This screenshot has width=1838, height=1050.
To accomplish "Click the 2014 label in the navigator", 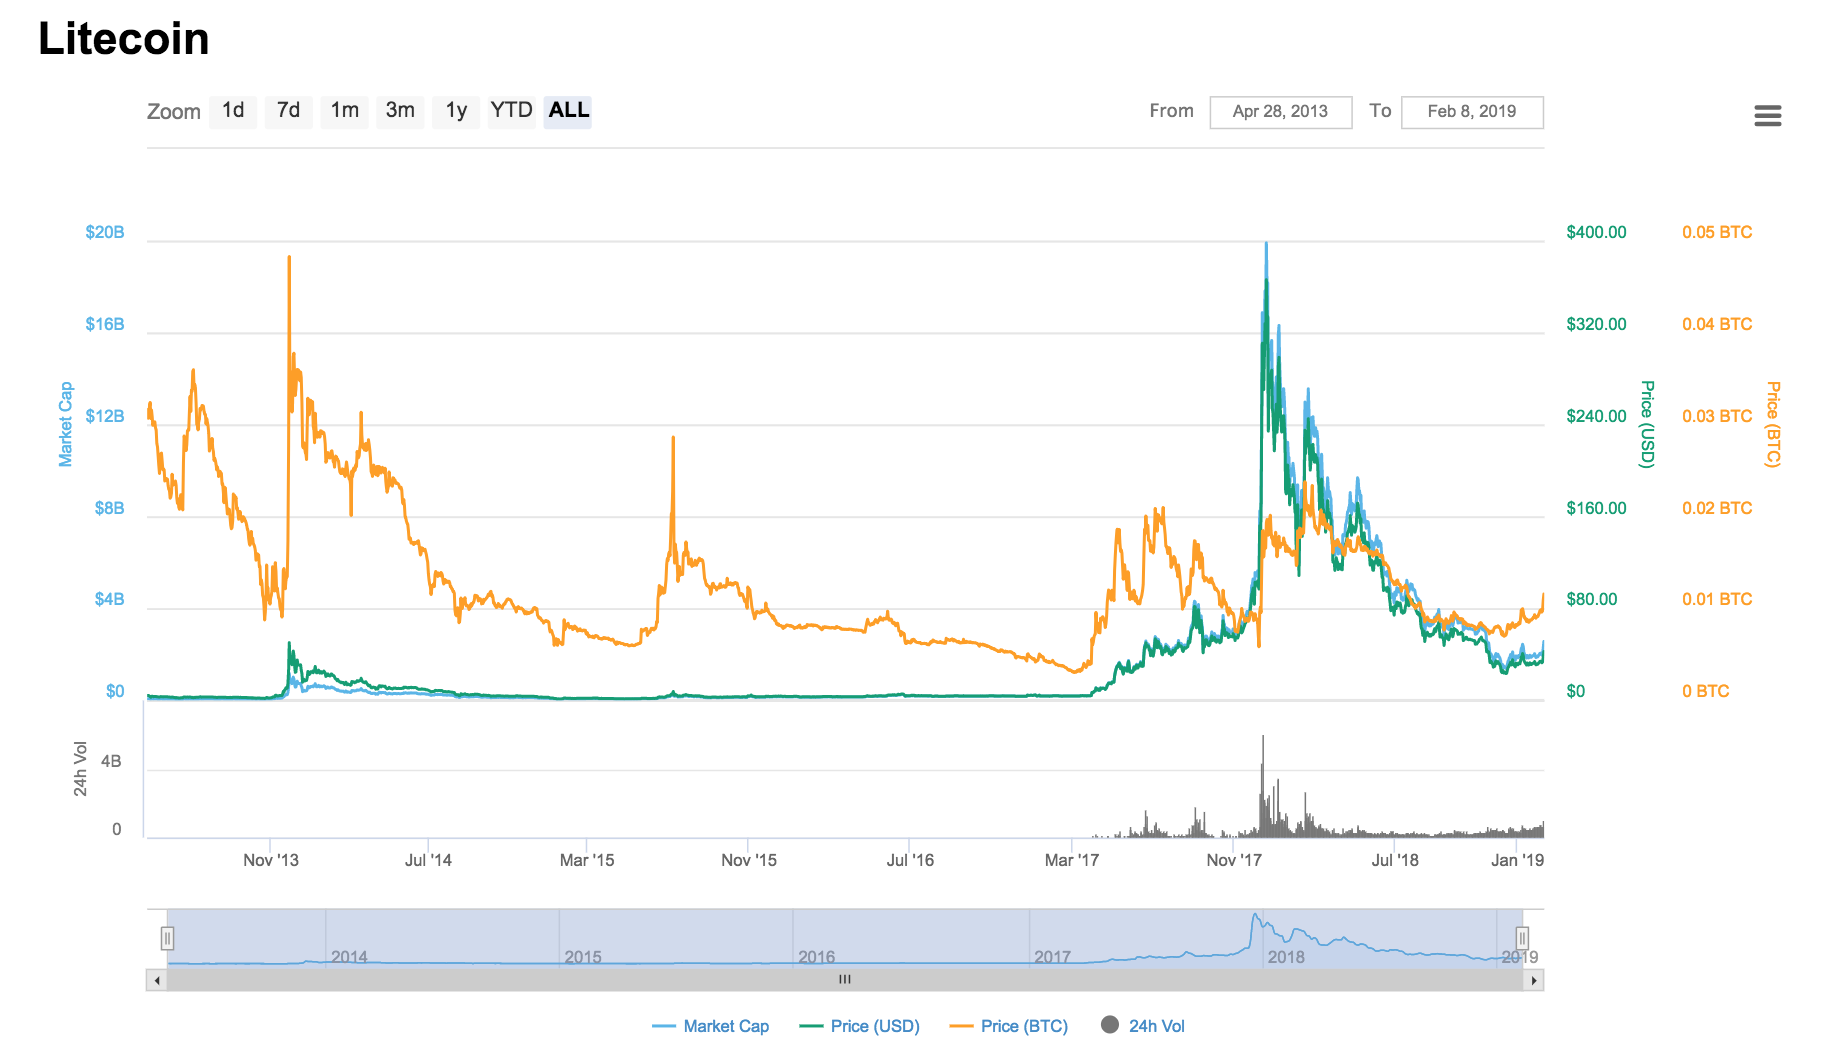I will [x=349, y=957].
